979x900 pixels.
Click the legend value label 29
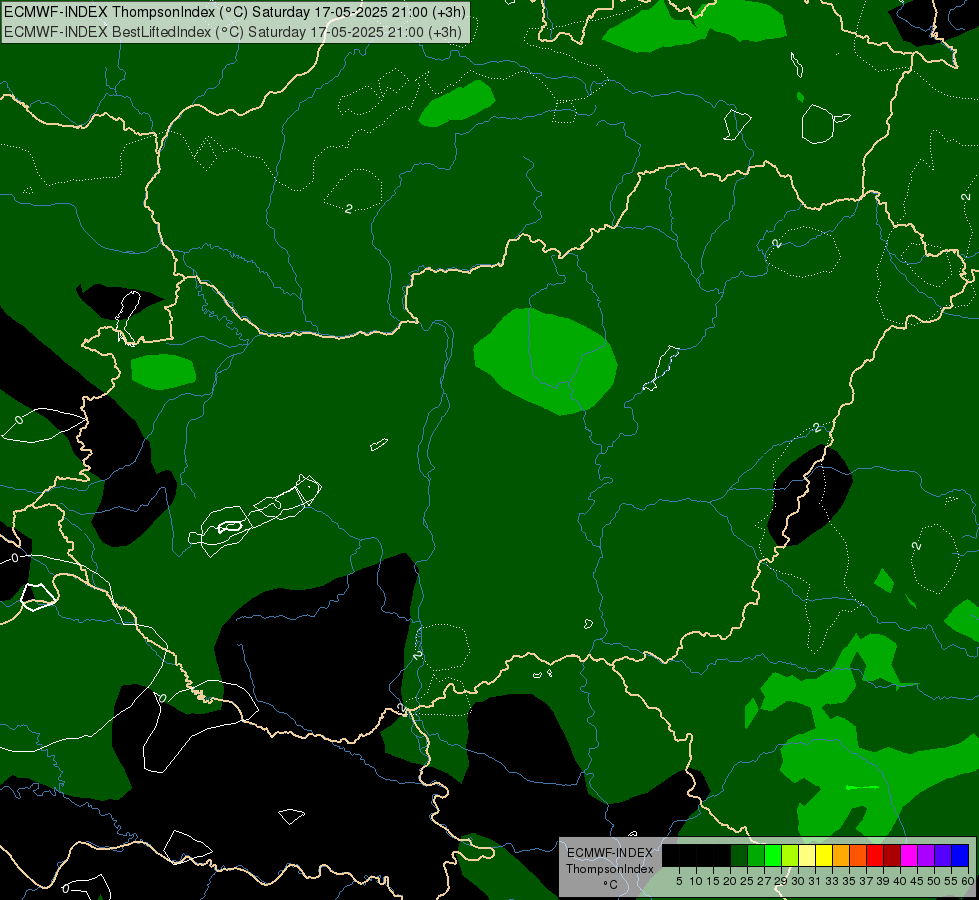pos(781,881)
